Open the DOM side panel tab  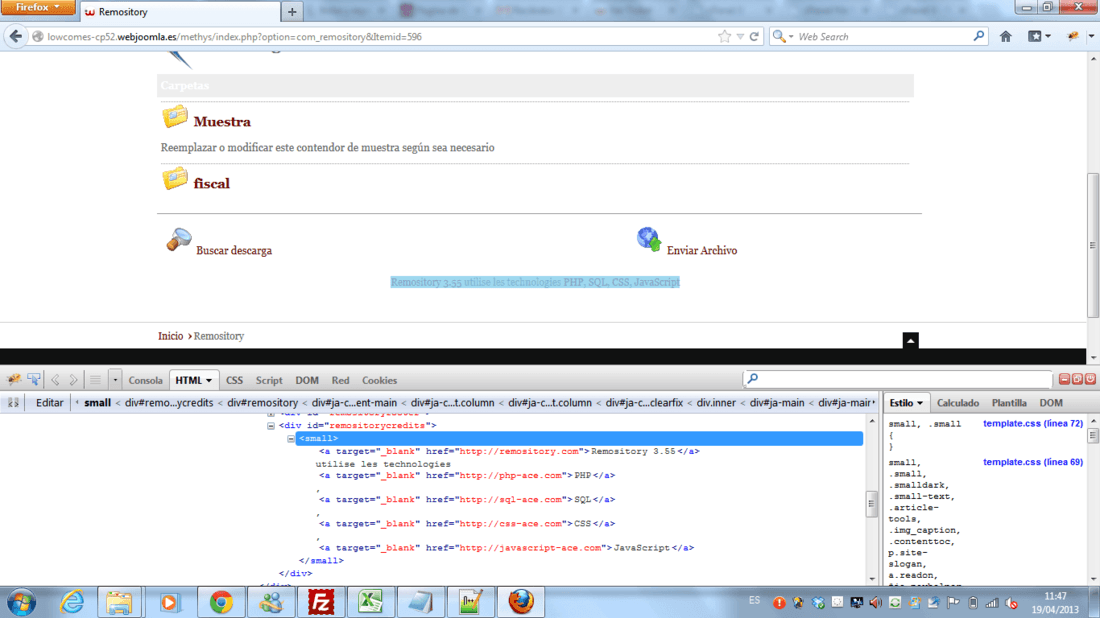(1050, 403)
